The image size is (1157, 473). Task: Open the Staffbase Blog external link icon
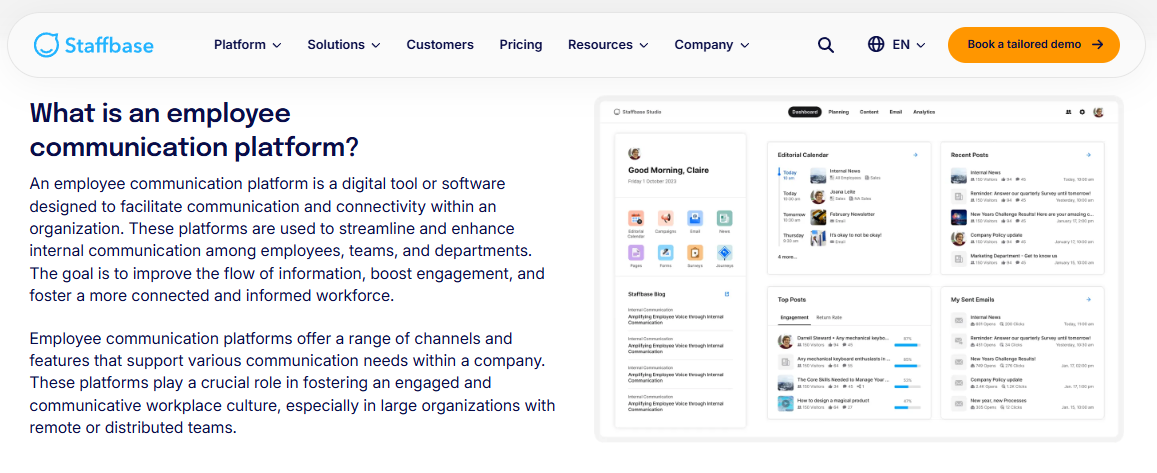[727, 294]
